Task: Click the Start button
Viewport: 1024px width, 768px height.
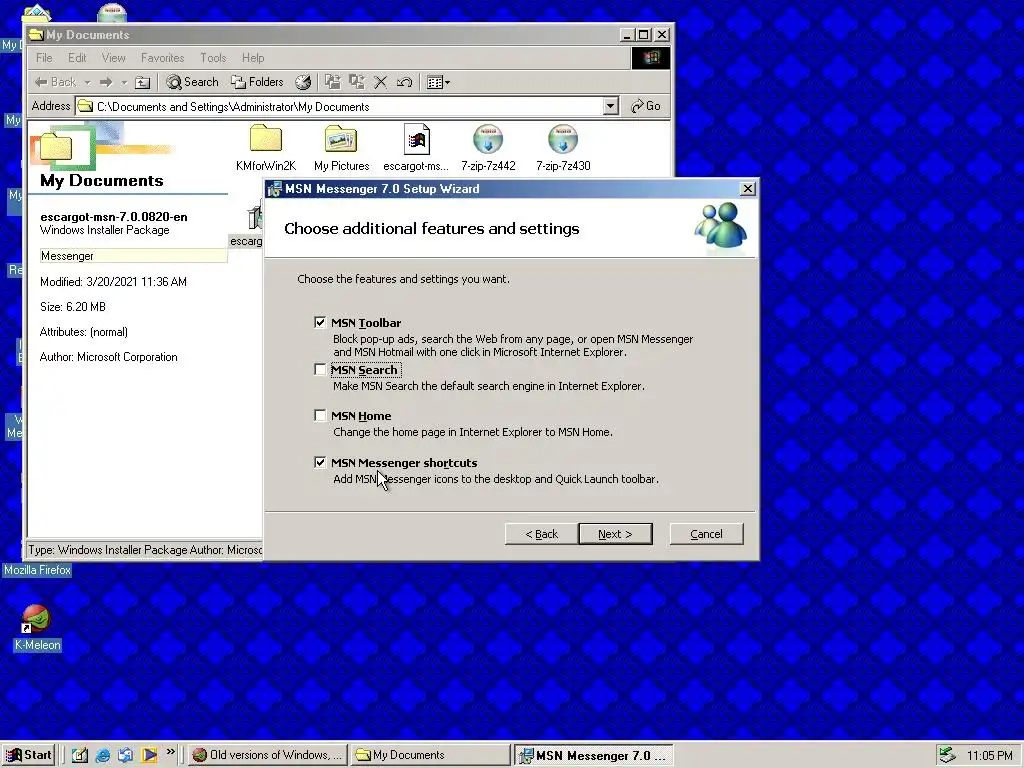Action: click(x=28, y=755)
